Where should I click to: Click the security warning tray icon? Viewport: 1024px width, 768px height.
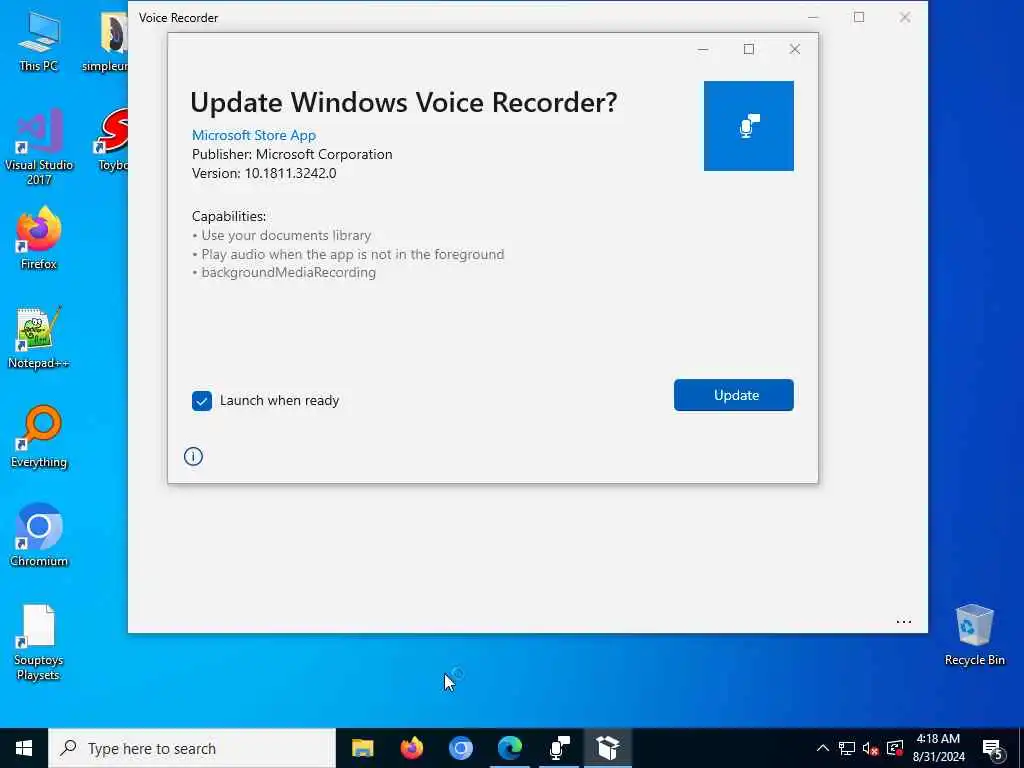coord(895,748)
